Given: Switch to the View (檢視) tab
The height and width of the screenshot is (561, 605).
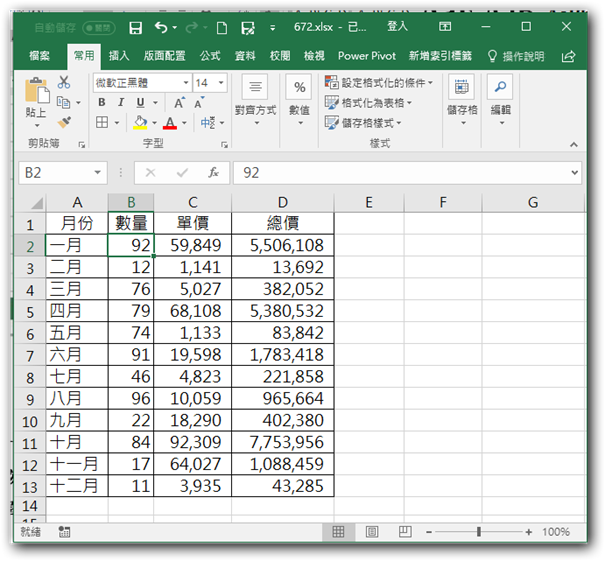Looking at the screenshot, I should 314,56.
